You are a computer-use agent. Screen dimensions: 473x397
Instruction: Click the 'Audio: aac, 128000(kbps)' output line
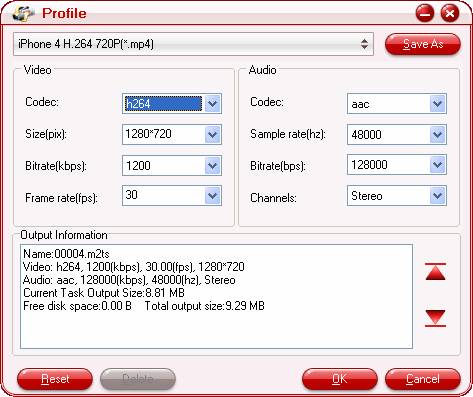[129, 280]
